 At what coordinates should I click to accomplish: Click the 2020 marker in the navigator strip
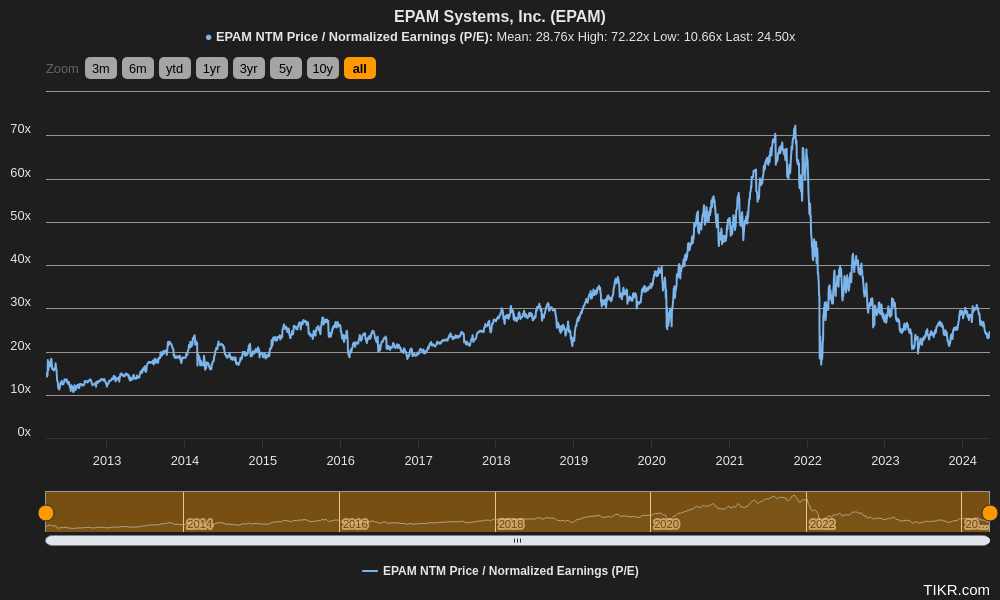pos(664,524)
